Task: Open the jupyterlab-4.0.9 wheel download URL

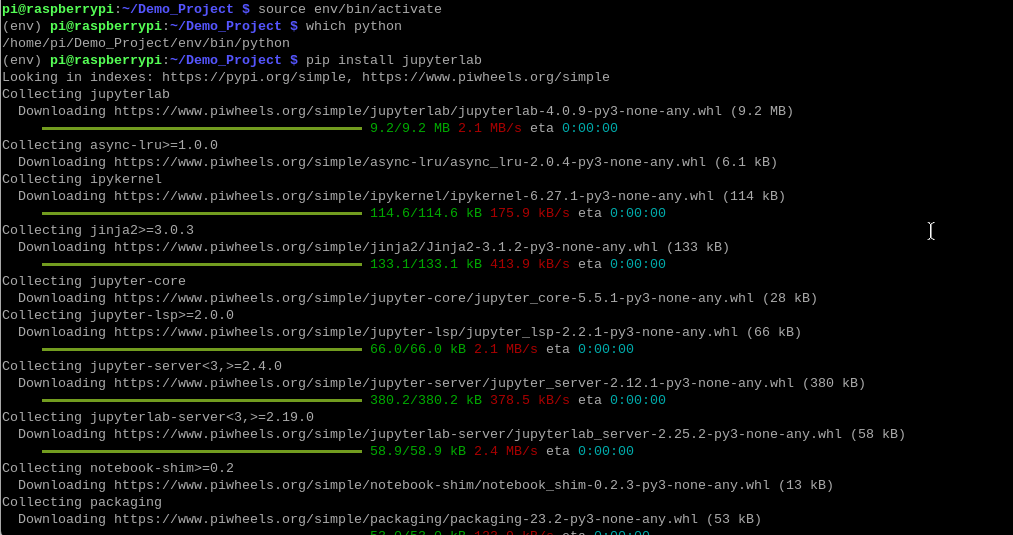Action: pyautogui.click(x=418, y=111)
